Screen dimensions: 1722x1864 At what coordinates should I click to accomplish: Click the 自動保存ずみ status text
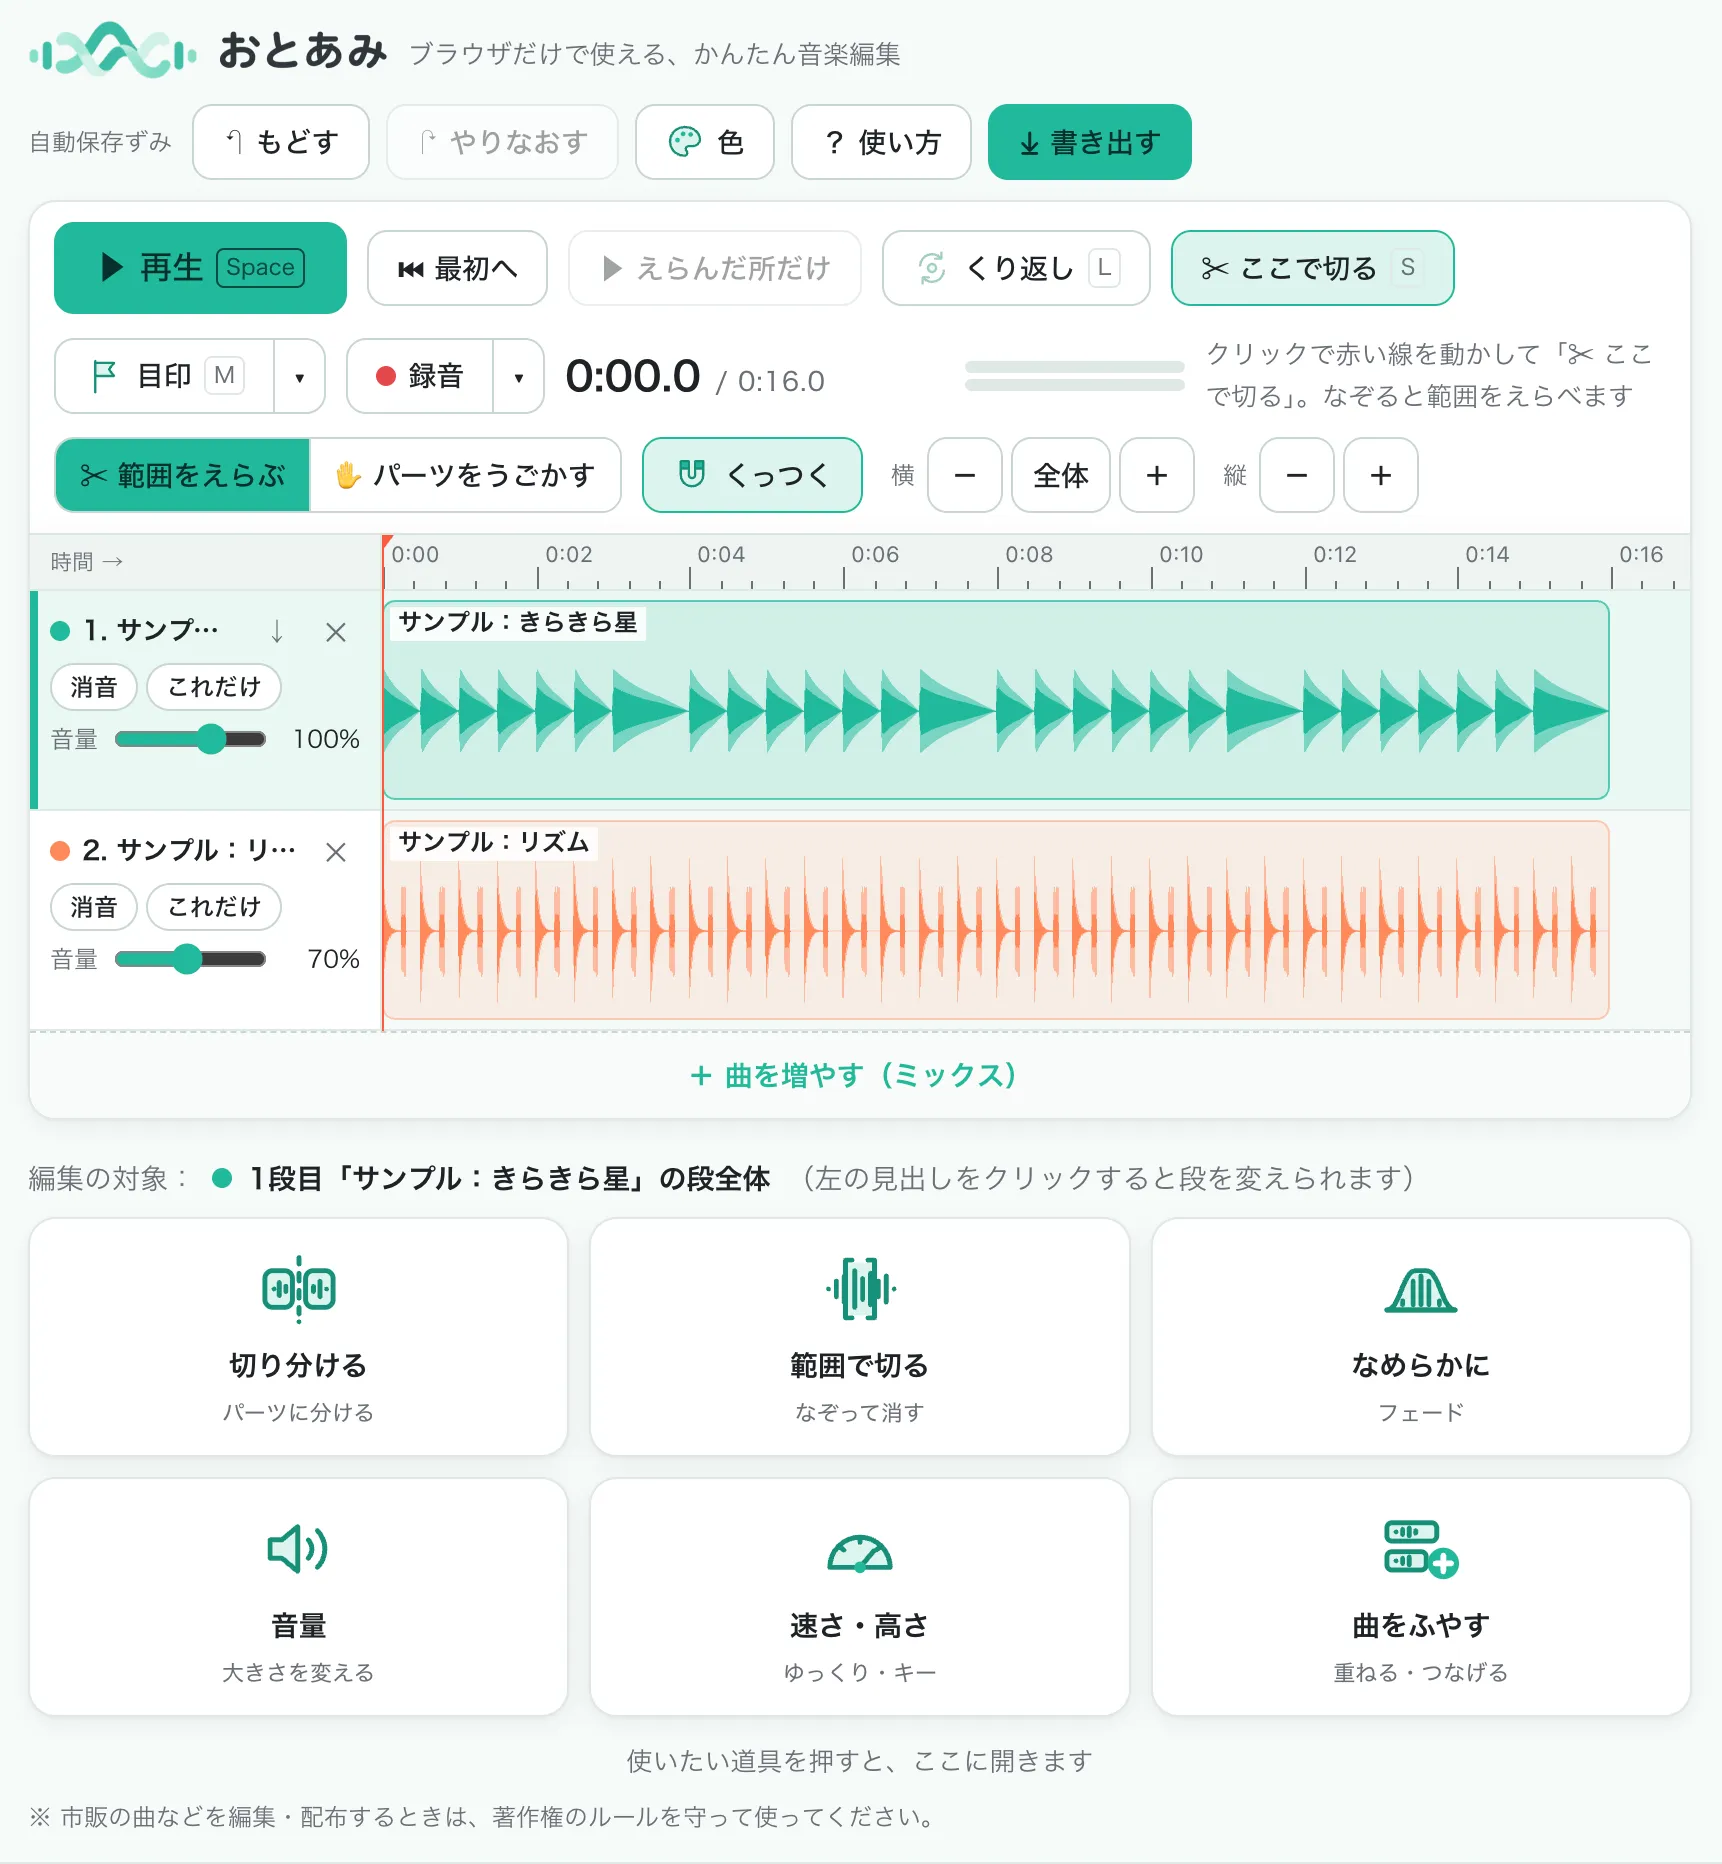tap(101, 142)
